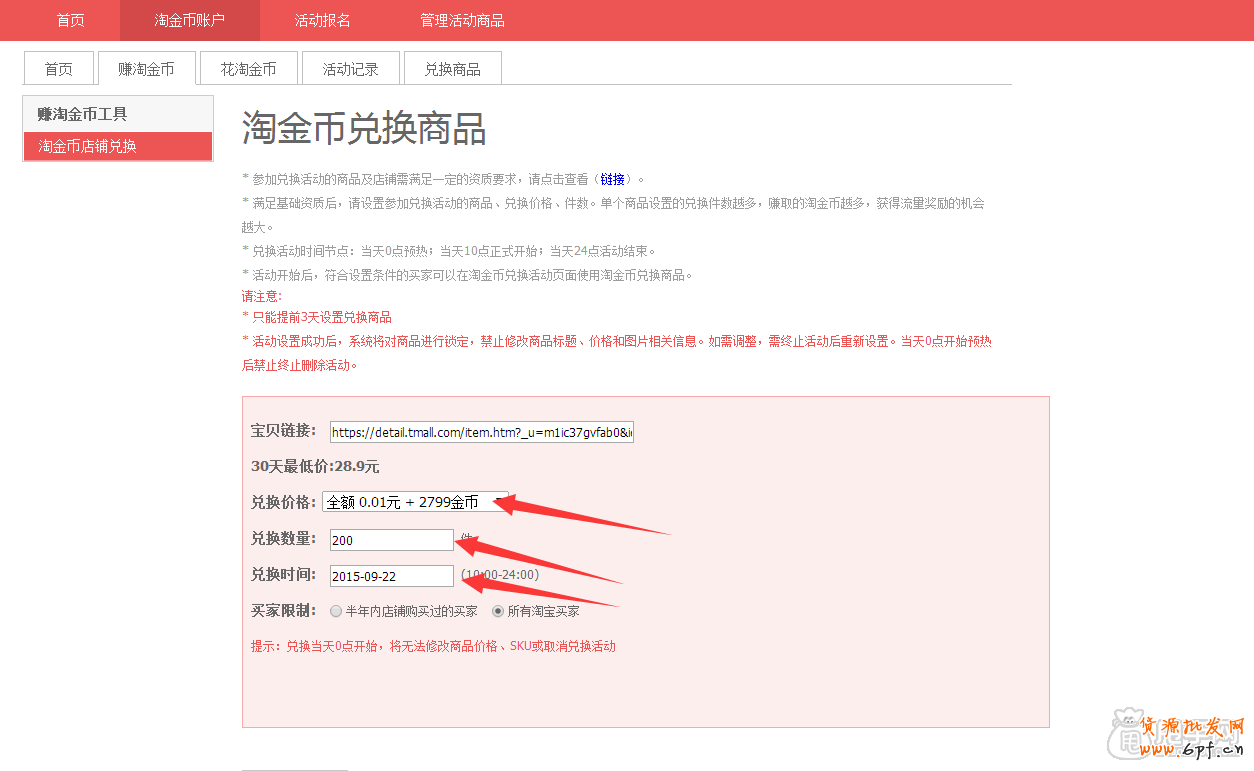Switch to the 首页 tab

tap(59, 68)
